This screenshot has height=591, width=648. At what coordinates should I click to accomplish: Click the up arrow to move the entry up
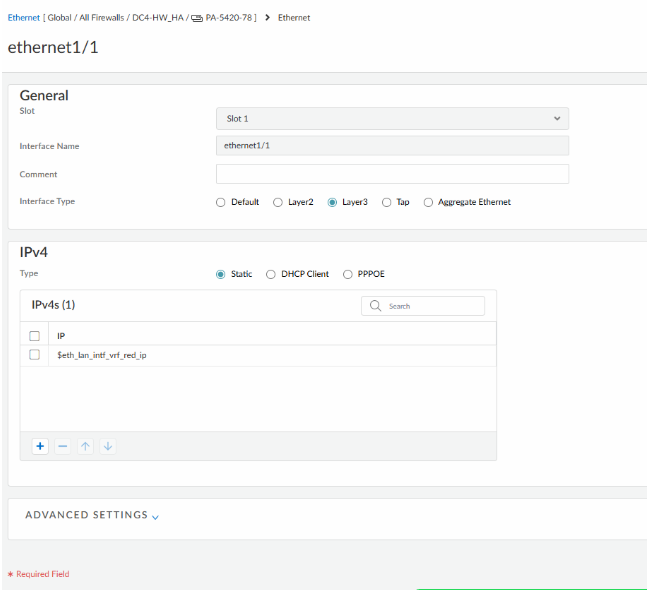point(85,446)
